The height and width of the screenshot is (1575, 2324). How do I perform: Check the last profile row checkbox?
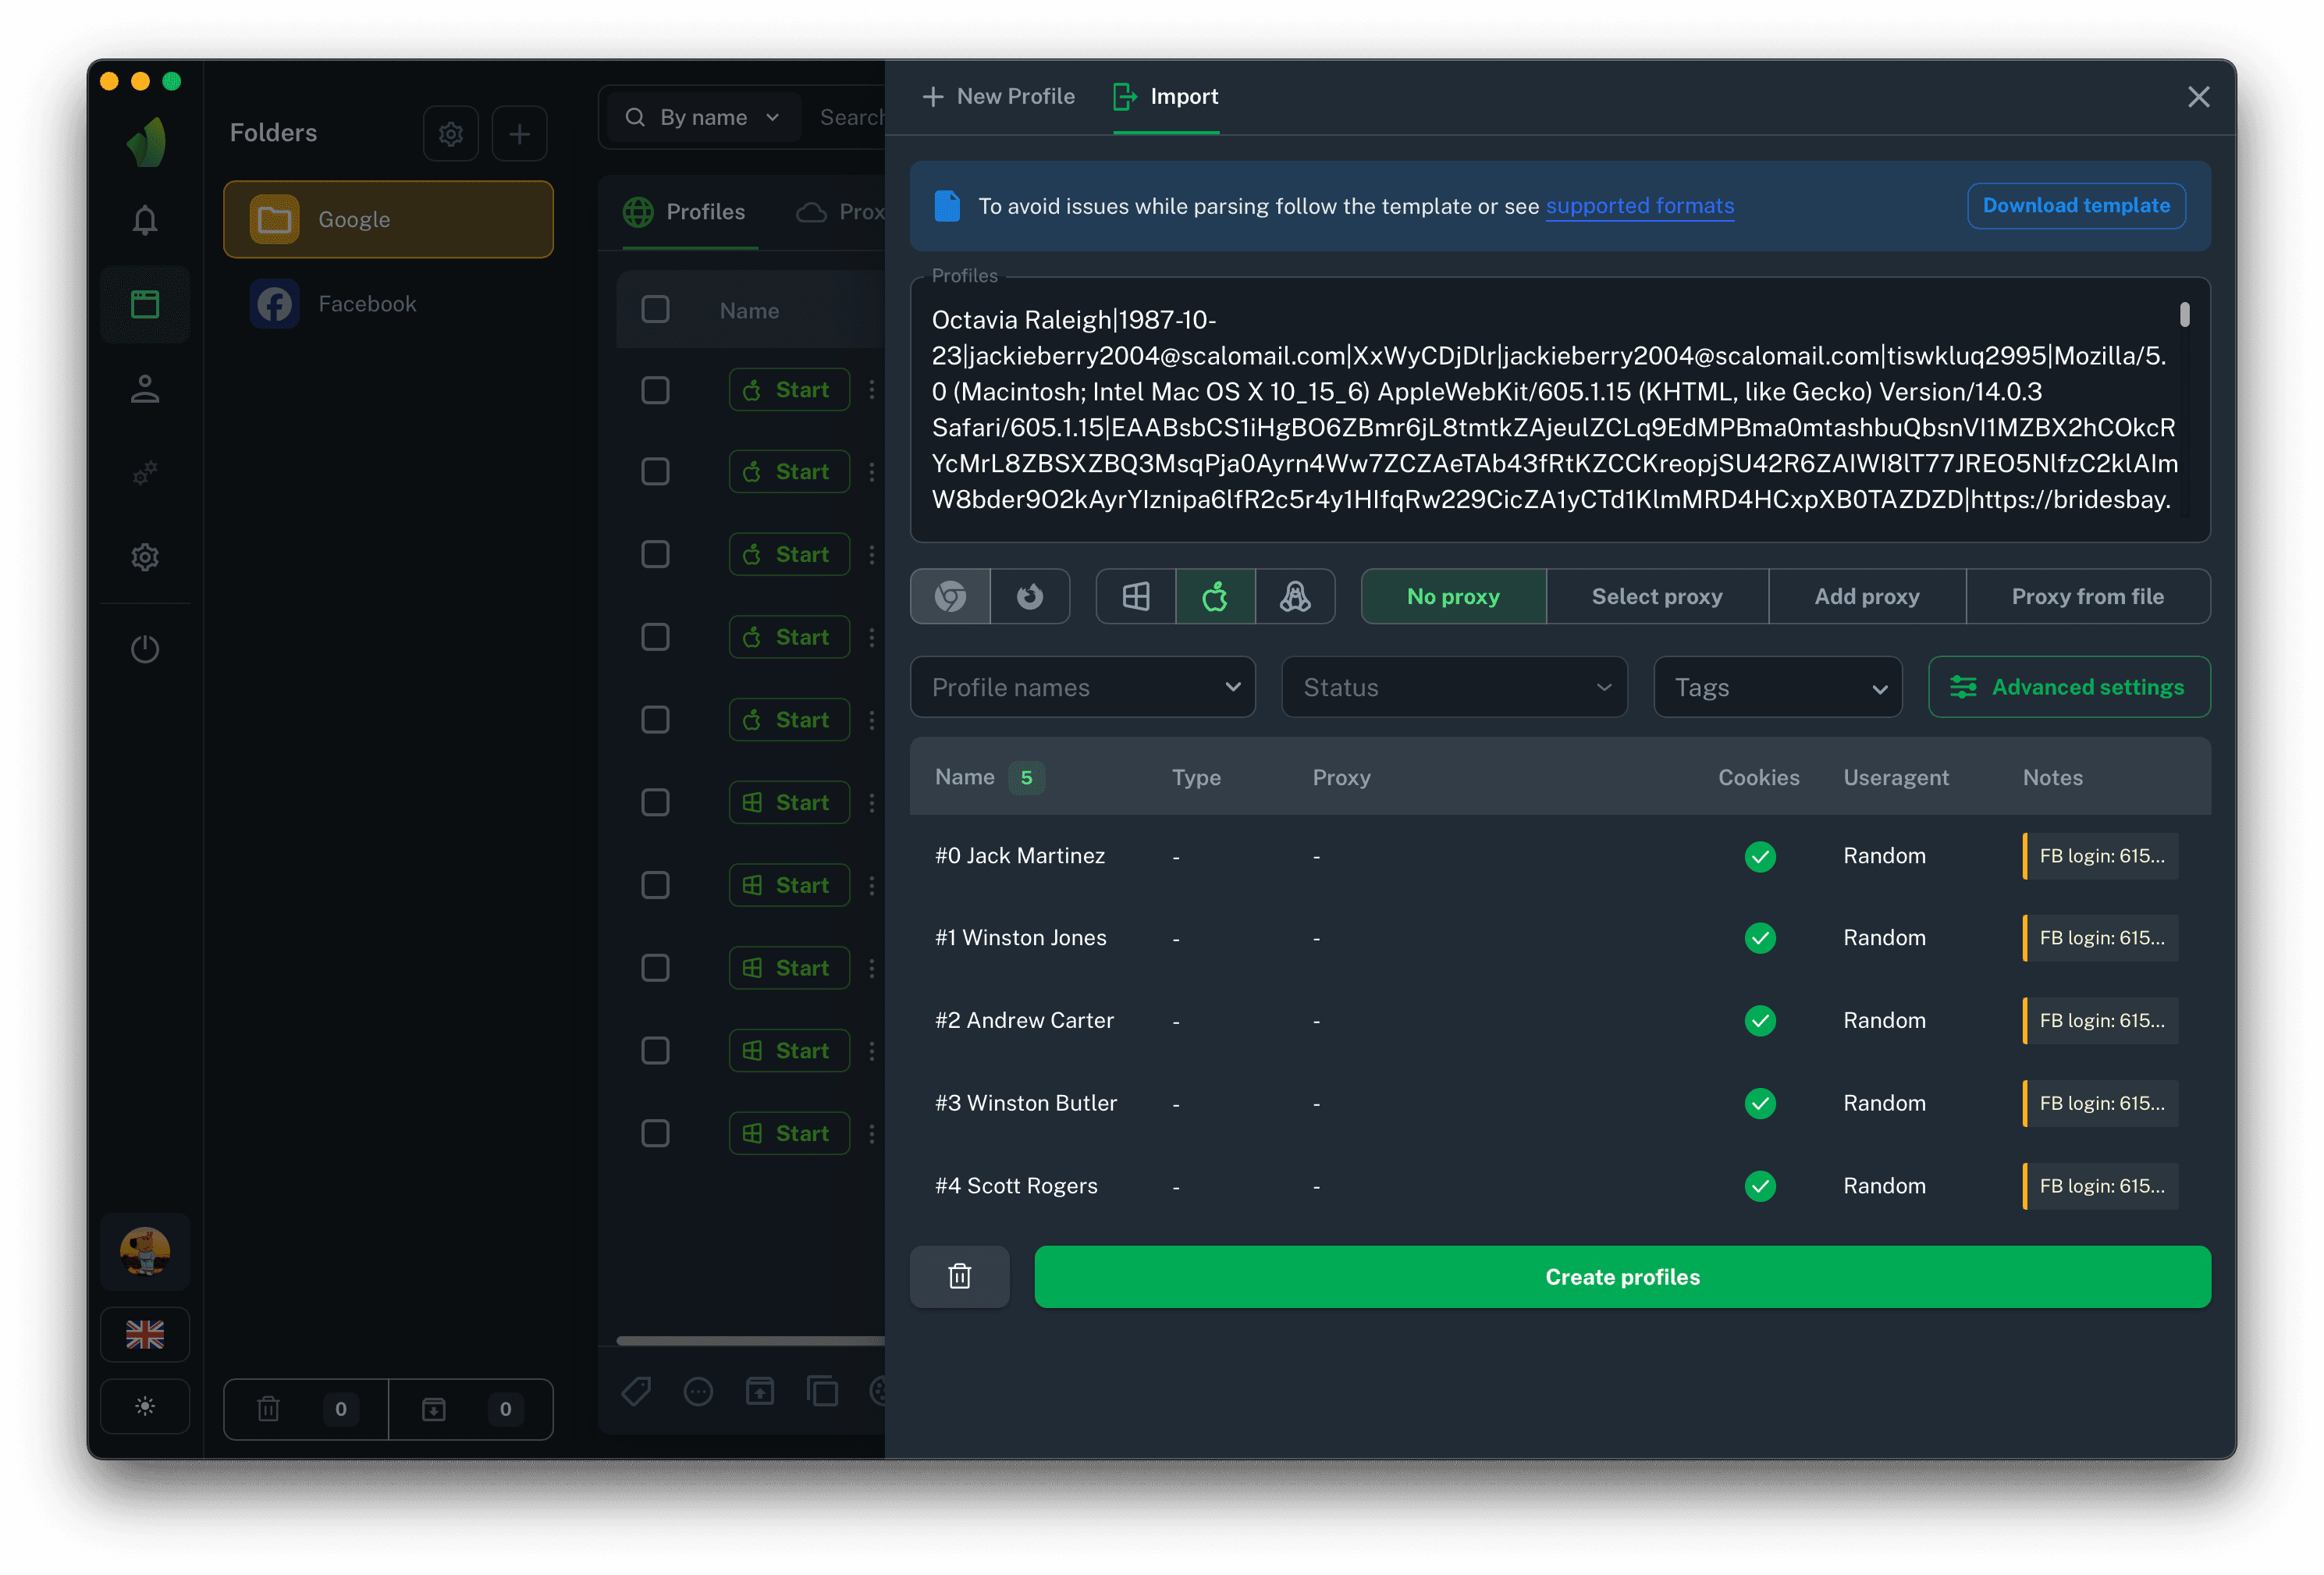click(x=655, y=1133)
